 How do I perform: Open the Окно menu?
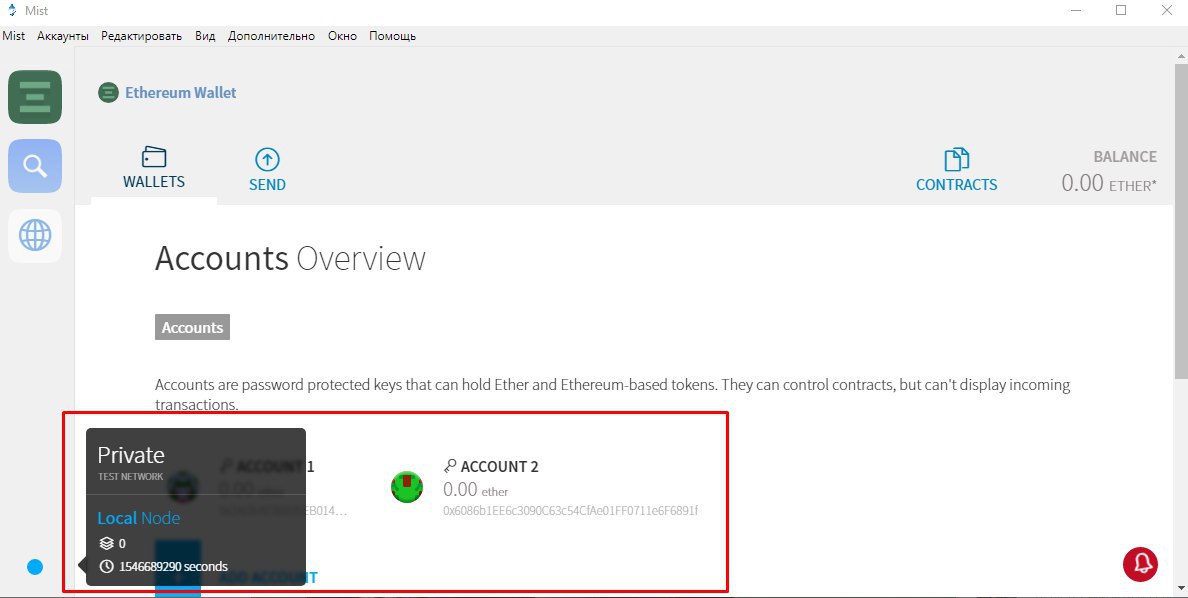point(342,36)
